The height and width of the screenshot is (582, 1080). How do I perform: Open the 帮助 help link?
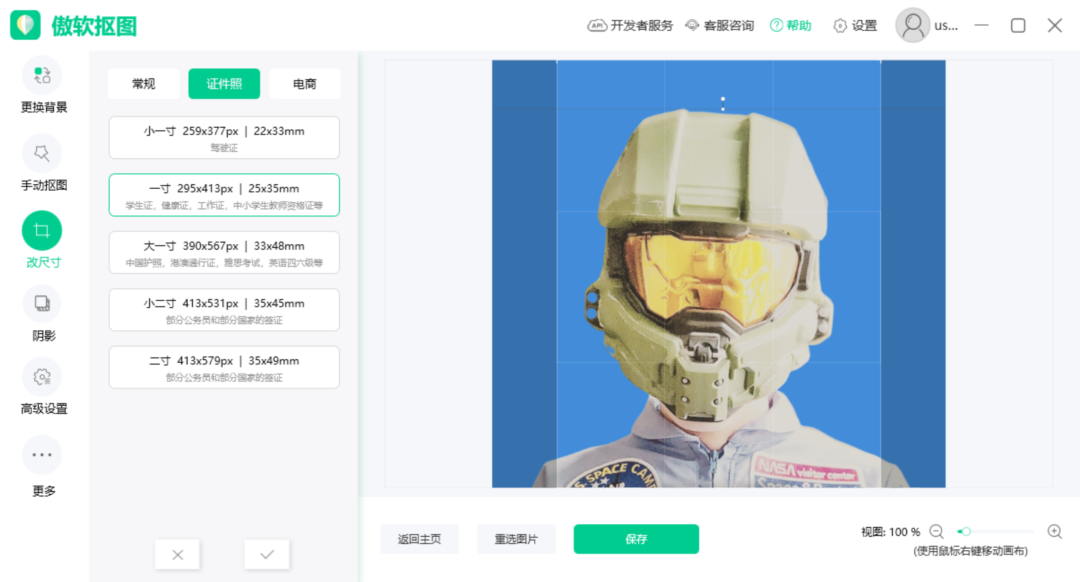tap(791, 25)
